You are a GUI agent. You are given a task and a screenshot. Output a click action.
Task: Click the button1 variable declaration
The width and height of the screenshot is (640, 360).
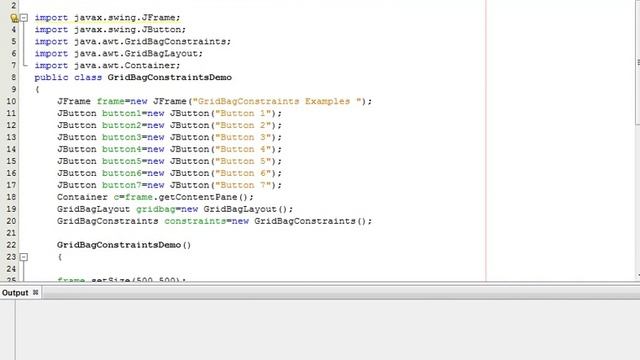click(x=121, y=113)
